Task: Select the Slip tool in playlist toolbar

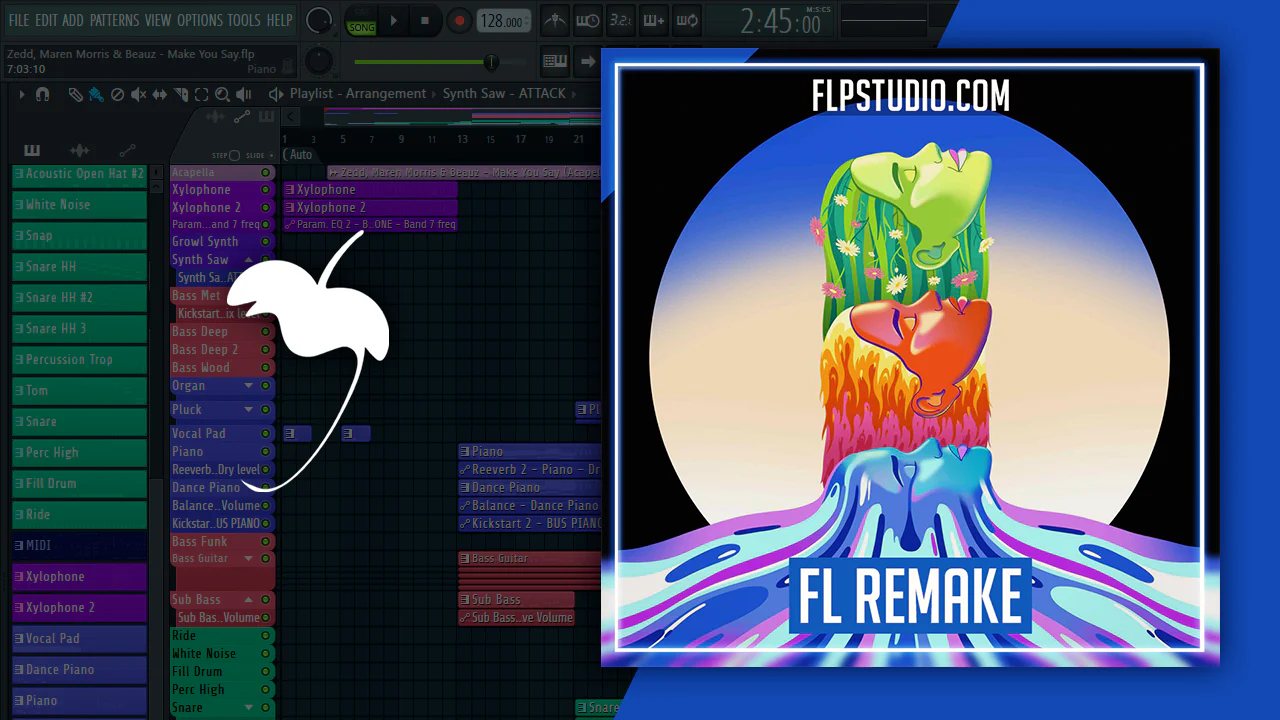Action: [160, 94]
